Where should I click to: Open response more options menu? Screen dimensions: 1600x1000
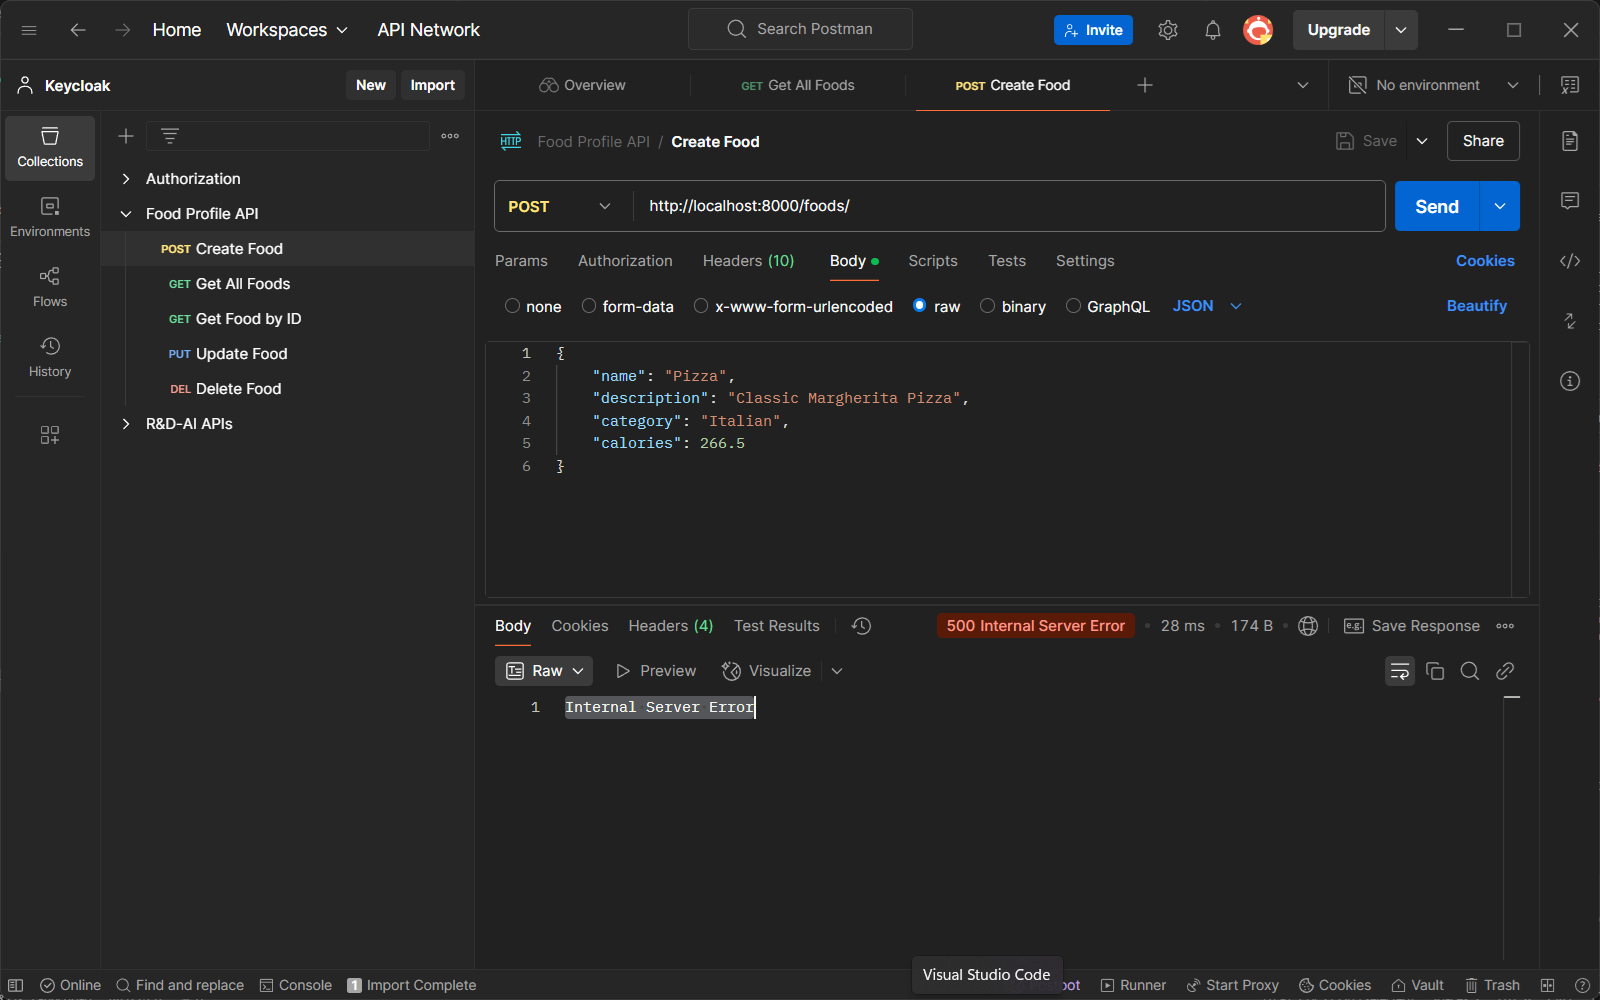(1505, 626)
